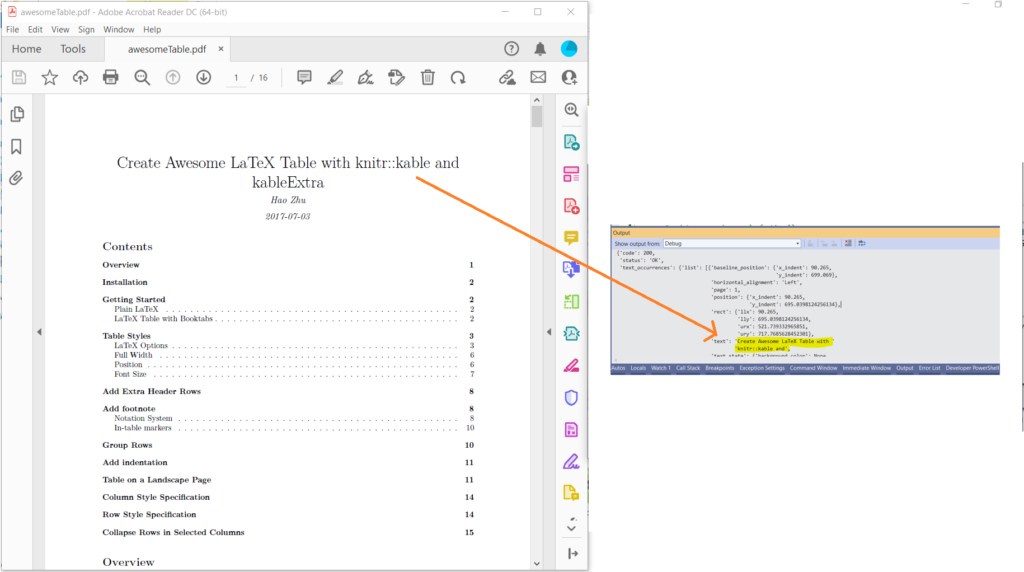Screen dimensions: 1024x572
Task: Open Thumbnails panel in left sidebar
Action: (x=16, y=115)
